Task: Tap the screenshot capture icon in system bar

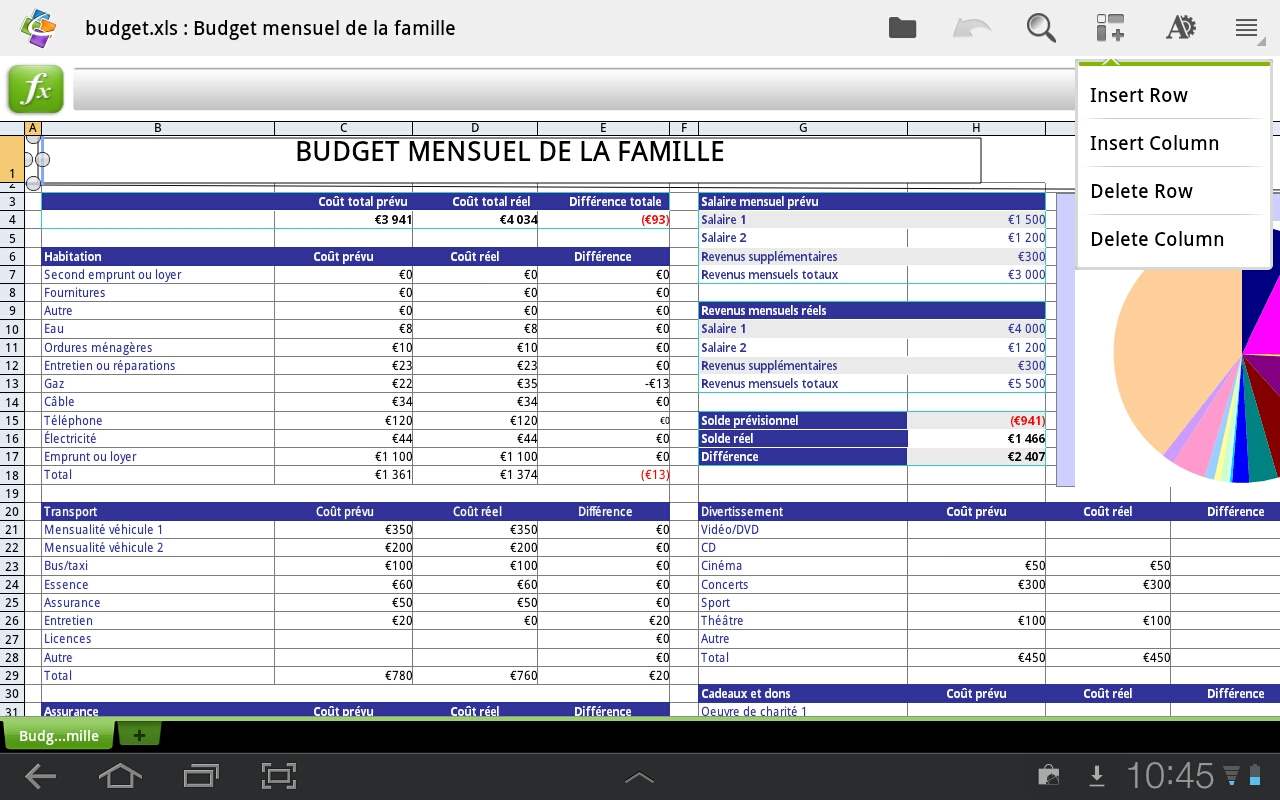Action: [279, 776]
